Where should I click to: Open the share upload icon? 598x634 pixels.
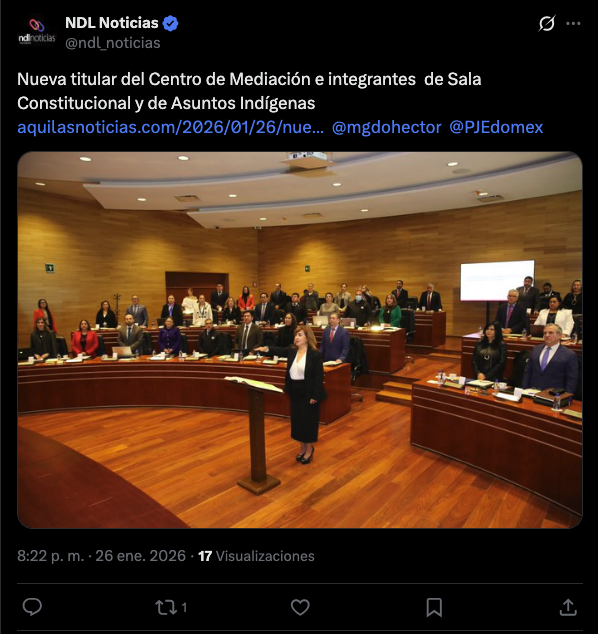pos(568,607)
